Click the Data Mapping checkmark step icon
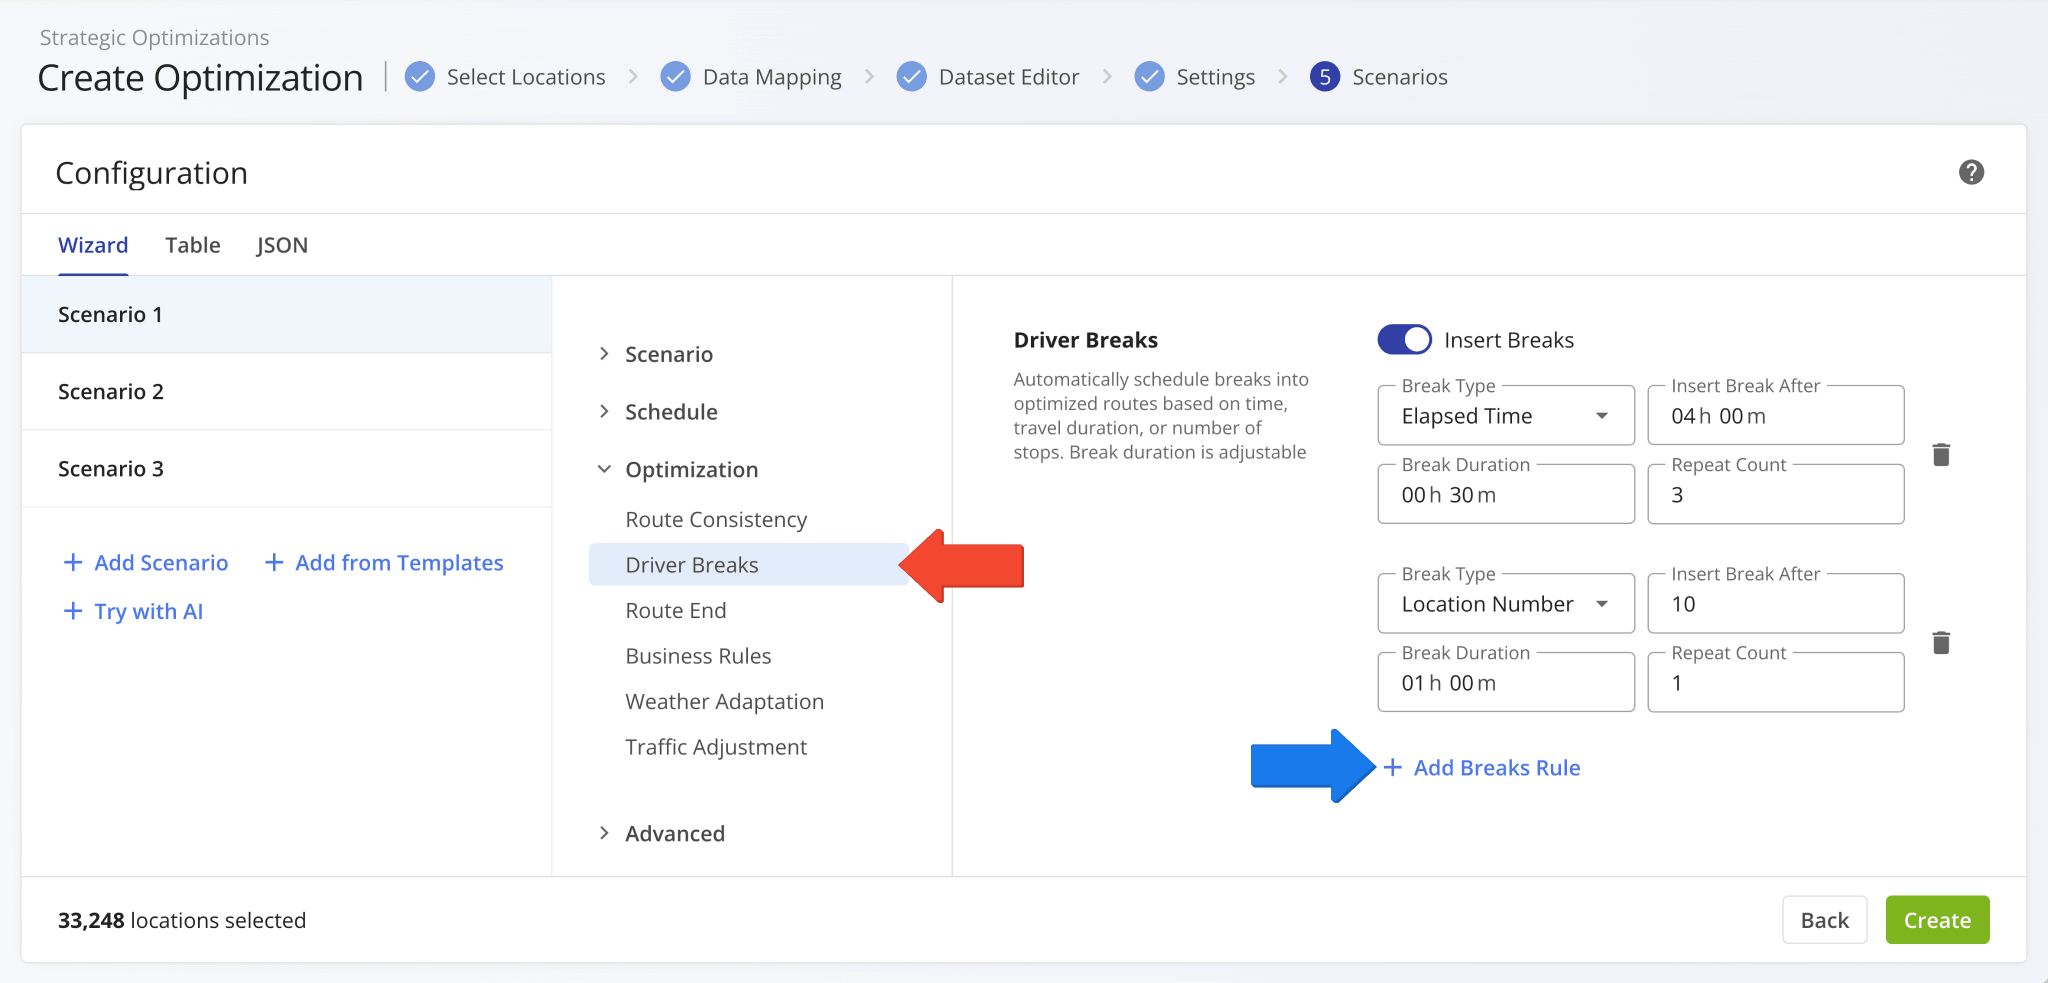 coord(676,77)
